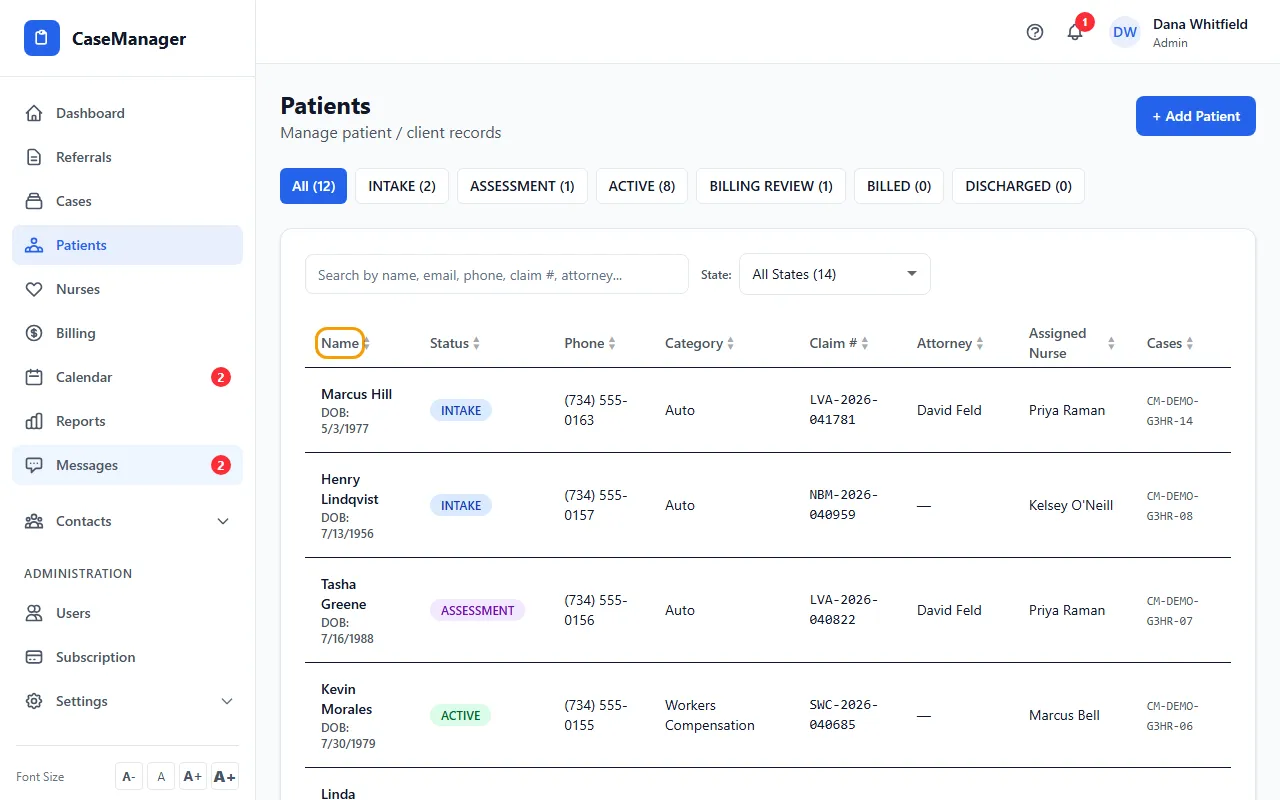The height and width of the screenshot is (800, 1280).
Task: Click the Settings gear icon
Action: [34, 701]
